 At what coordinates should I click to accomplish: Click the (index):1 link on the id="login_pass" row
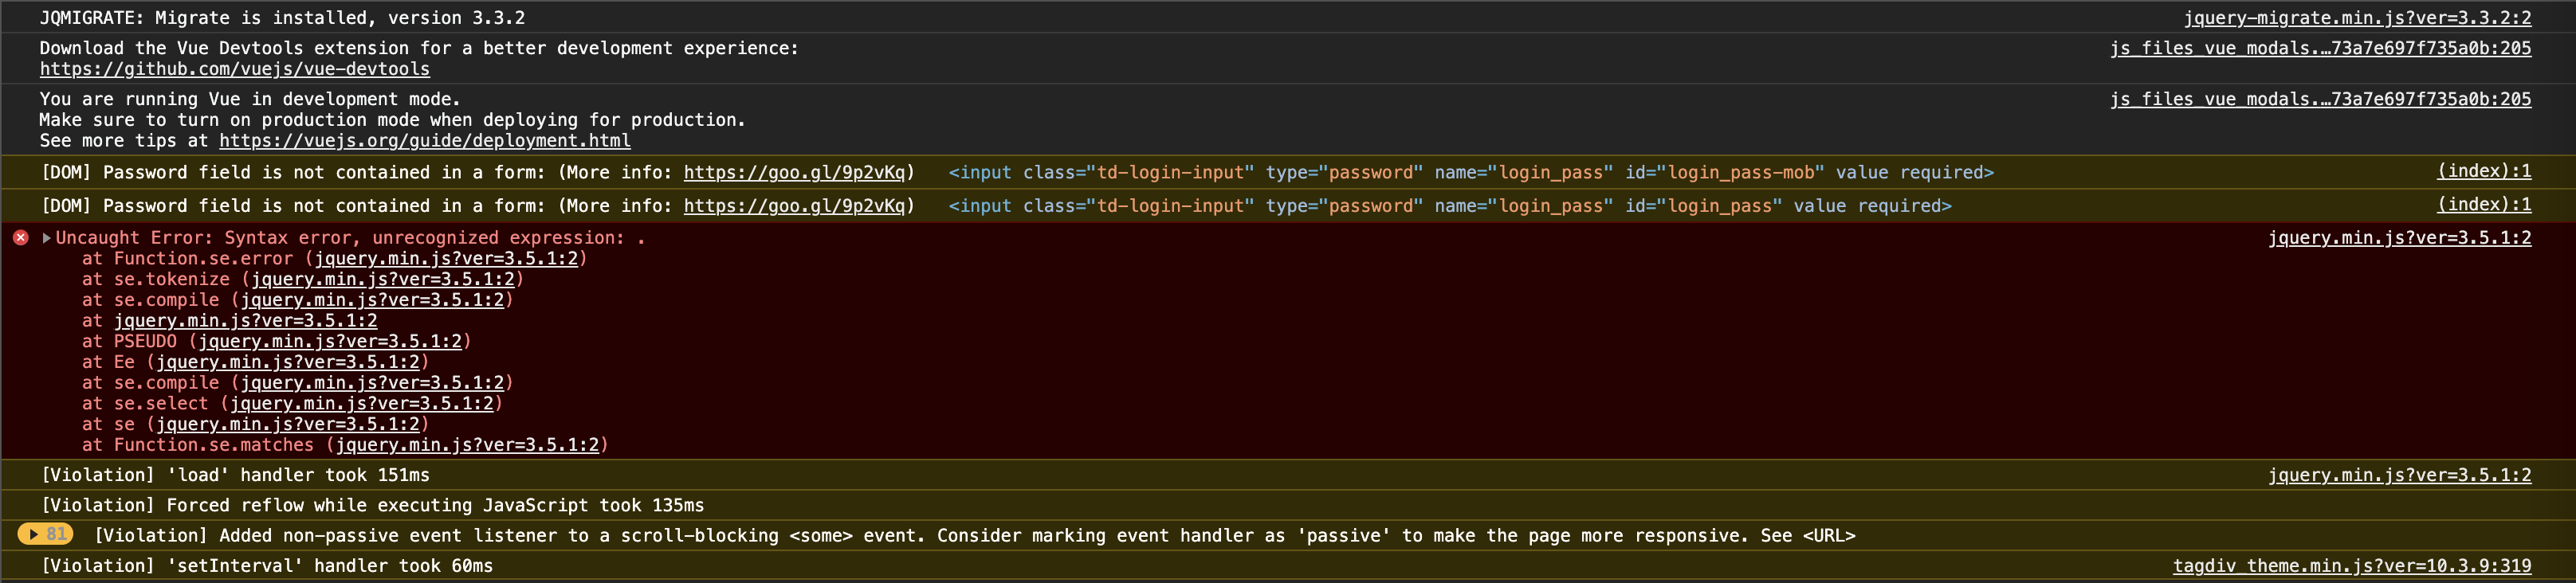point(2484,204)
